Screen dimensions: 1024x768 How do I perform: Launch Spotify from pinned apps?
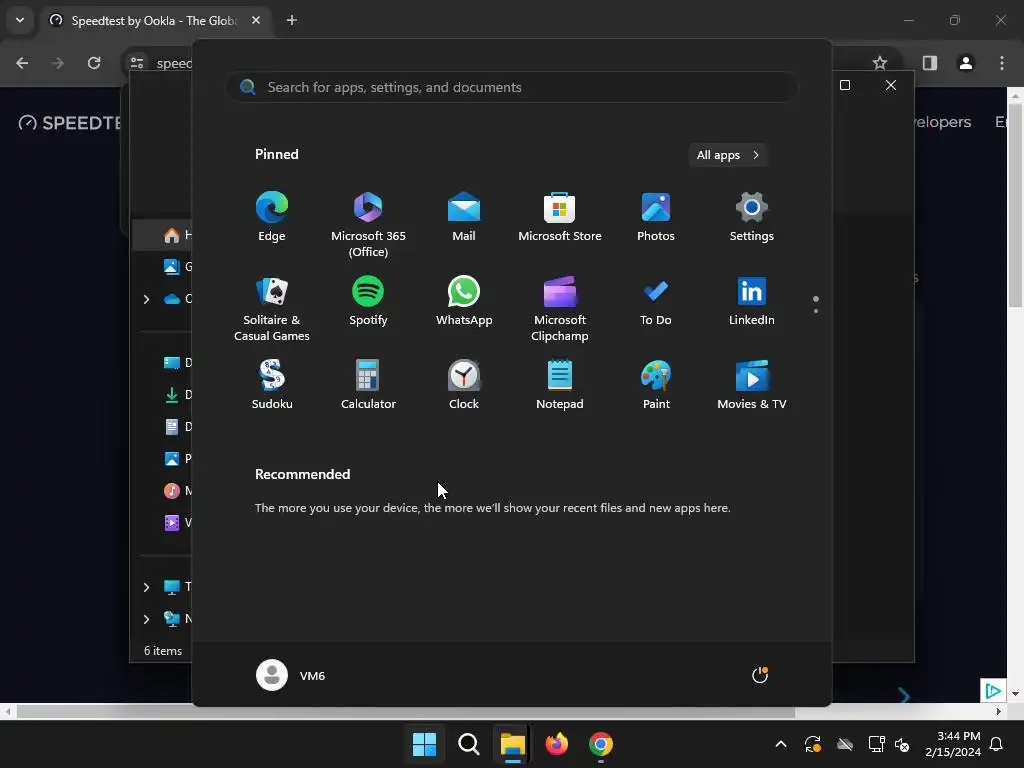coord(368,301)
